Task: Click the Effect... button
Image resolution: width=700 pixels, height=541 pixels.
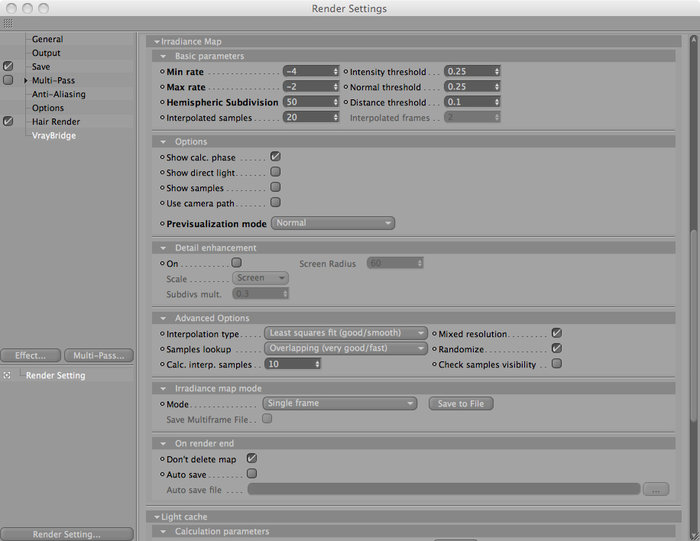Action: 30,355
